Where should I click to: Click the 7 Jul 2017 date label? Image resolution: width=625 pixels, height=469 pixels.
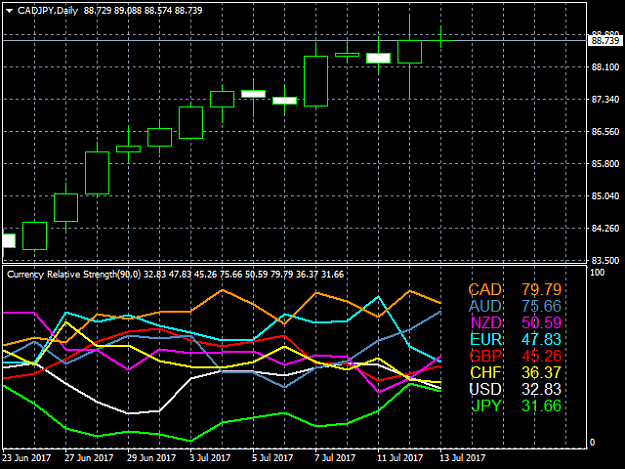coord(334,458)
